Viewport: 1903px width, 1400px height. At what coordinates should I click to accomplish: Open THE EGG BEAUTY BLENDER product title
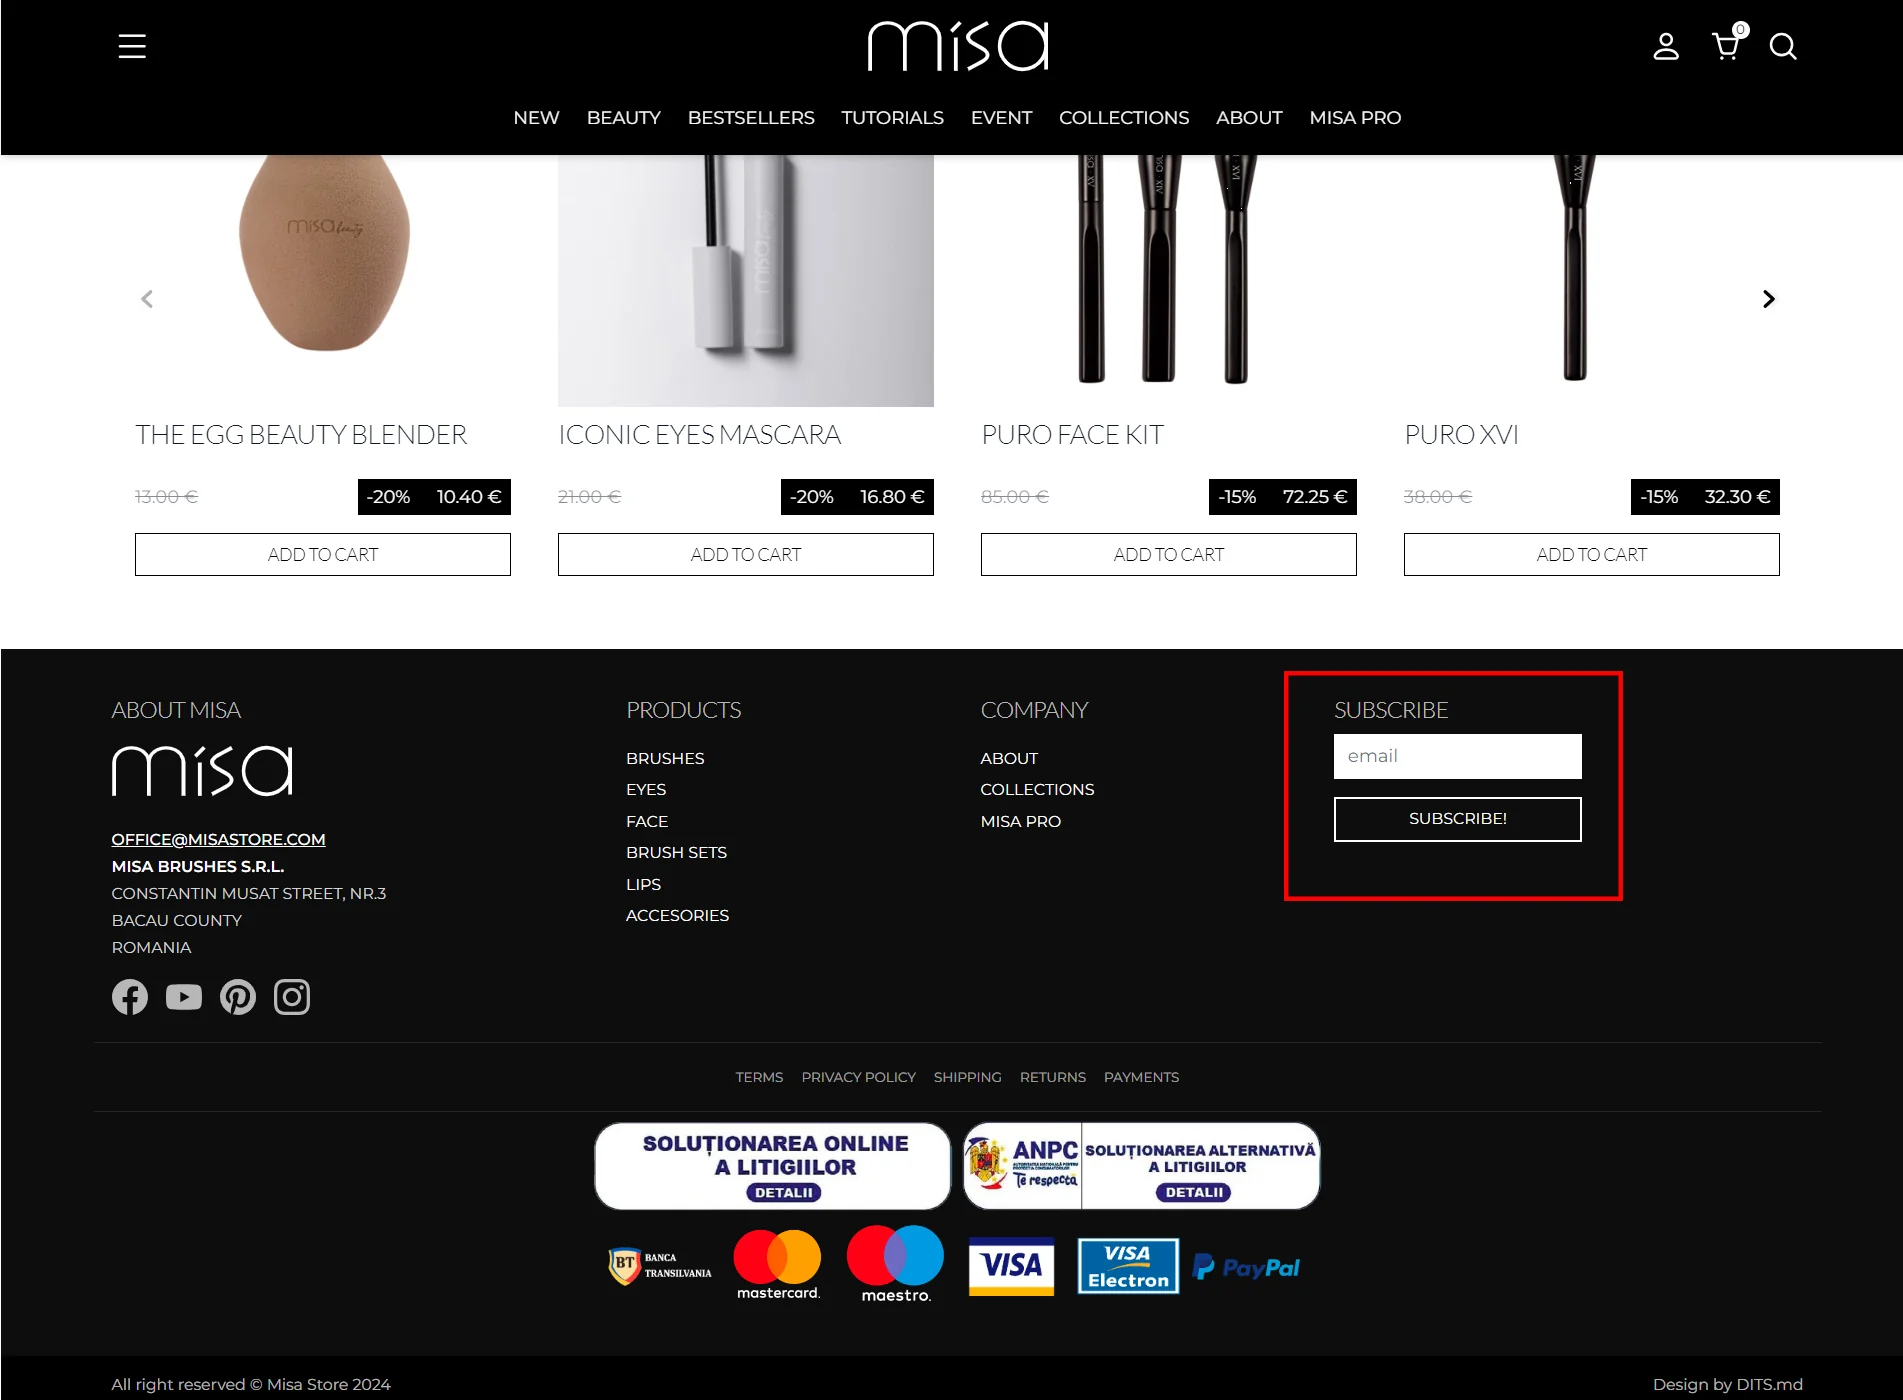coord(301,435)
